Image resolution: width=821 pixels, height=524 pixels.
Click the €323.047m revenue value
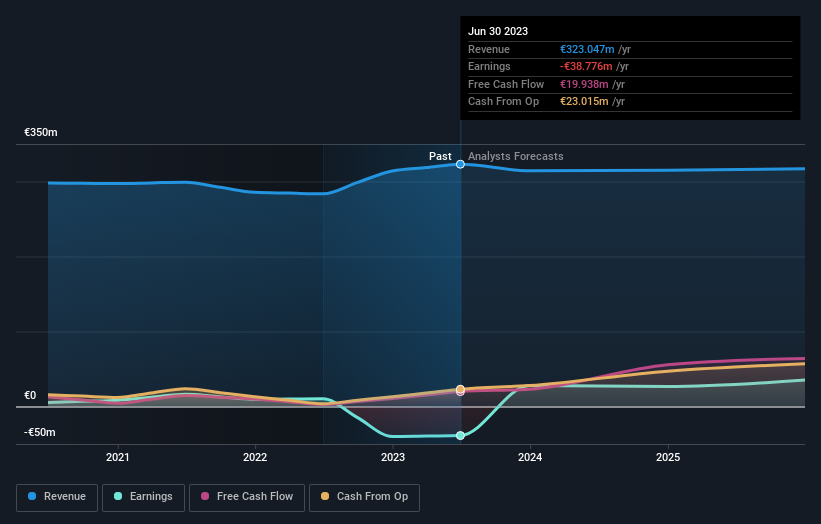[x=587, y=49]
